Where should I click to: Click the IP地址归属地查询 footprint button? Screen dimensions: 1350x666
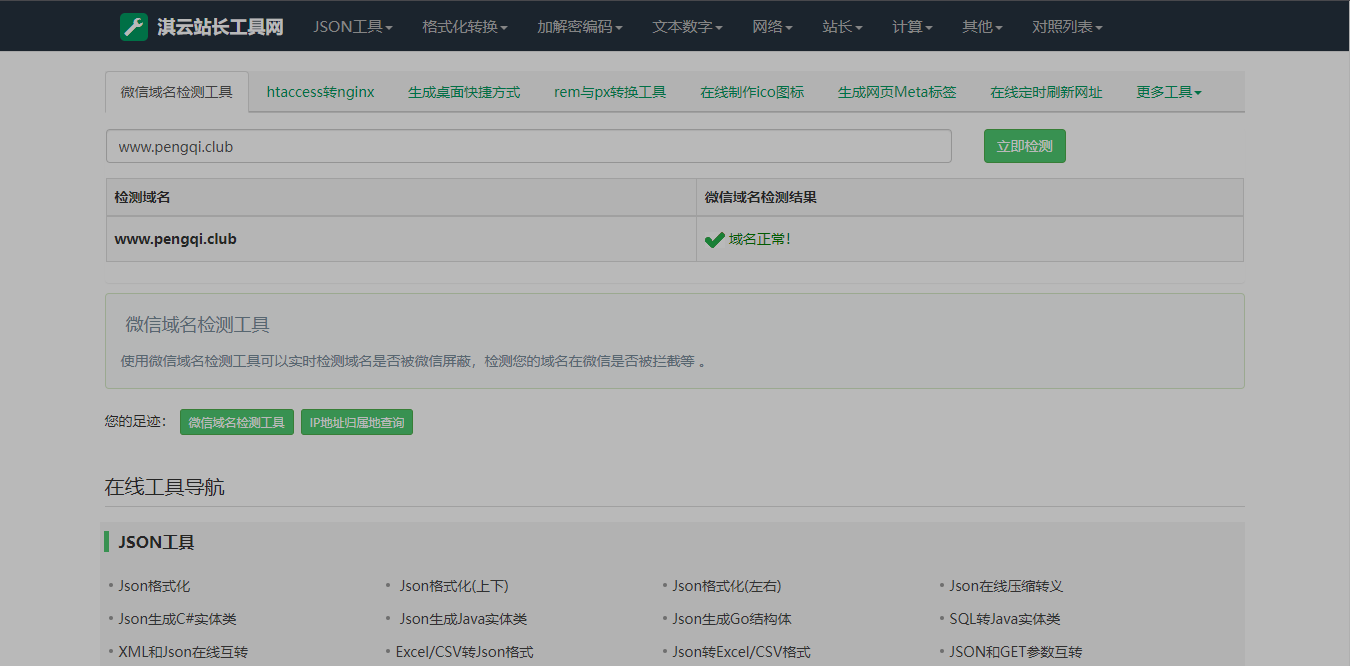[357, 423]
